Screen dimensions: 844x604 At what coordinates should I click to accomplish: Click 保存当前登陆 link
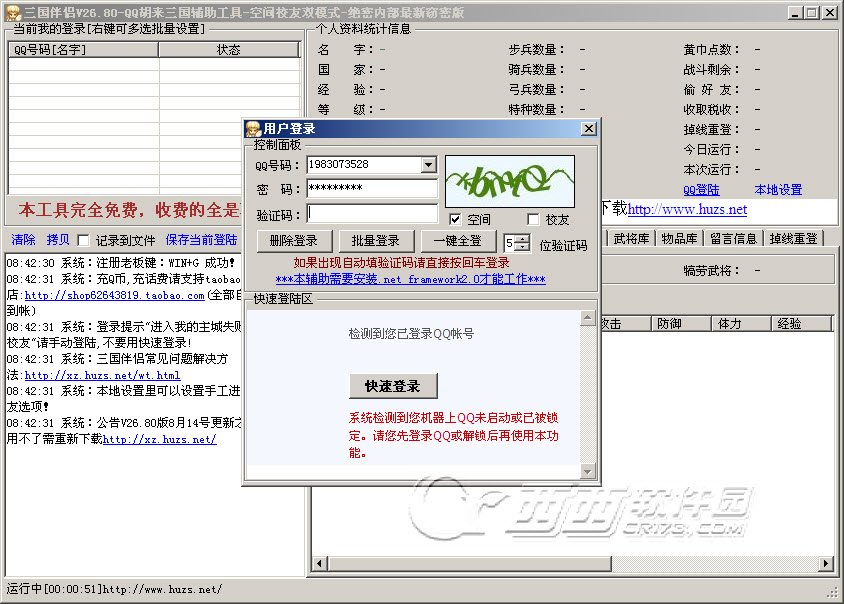[x=201, y=240]
